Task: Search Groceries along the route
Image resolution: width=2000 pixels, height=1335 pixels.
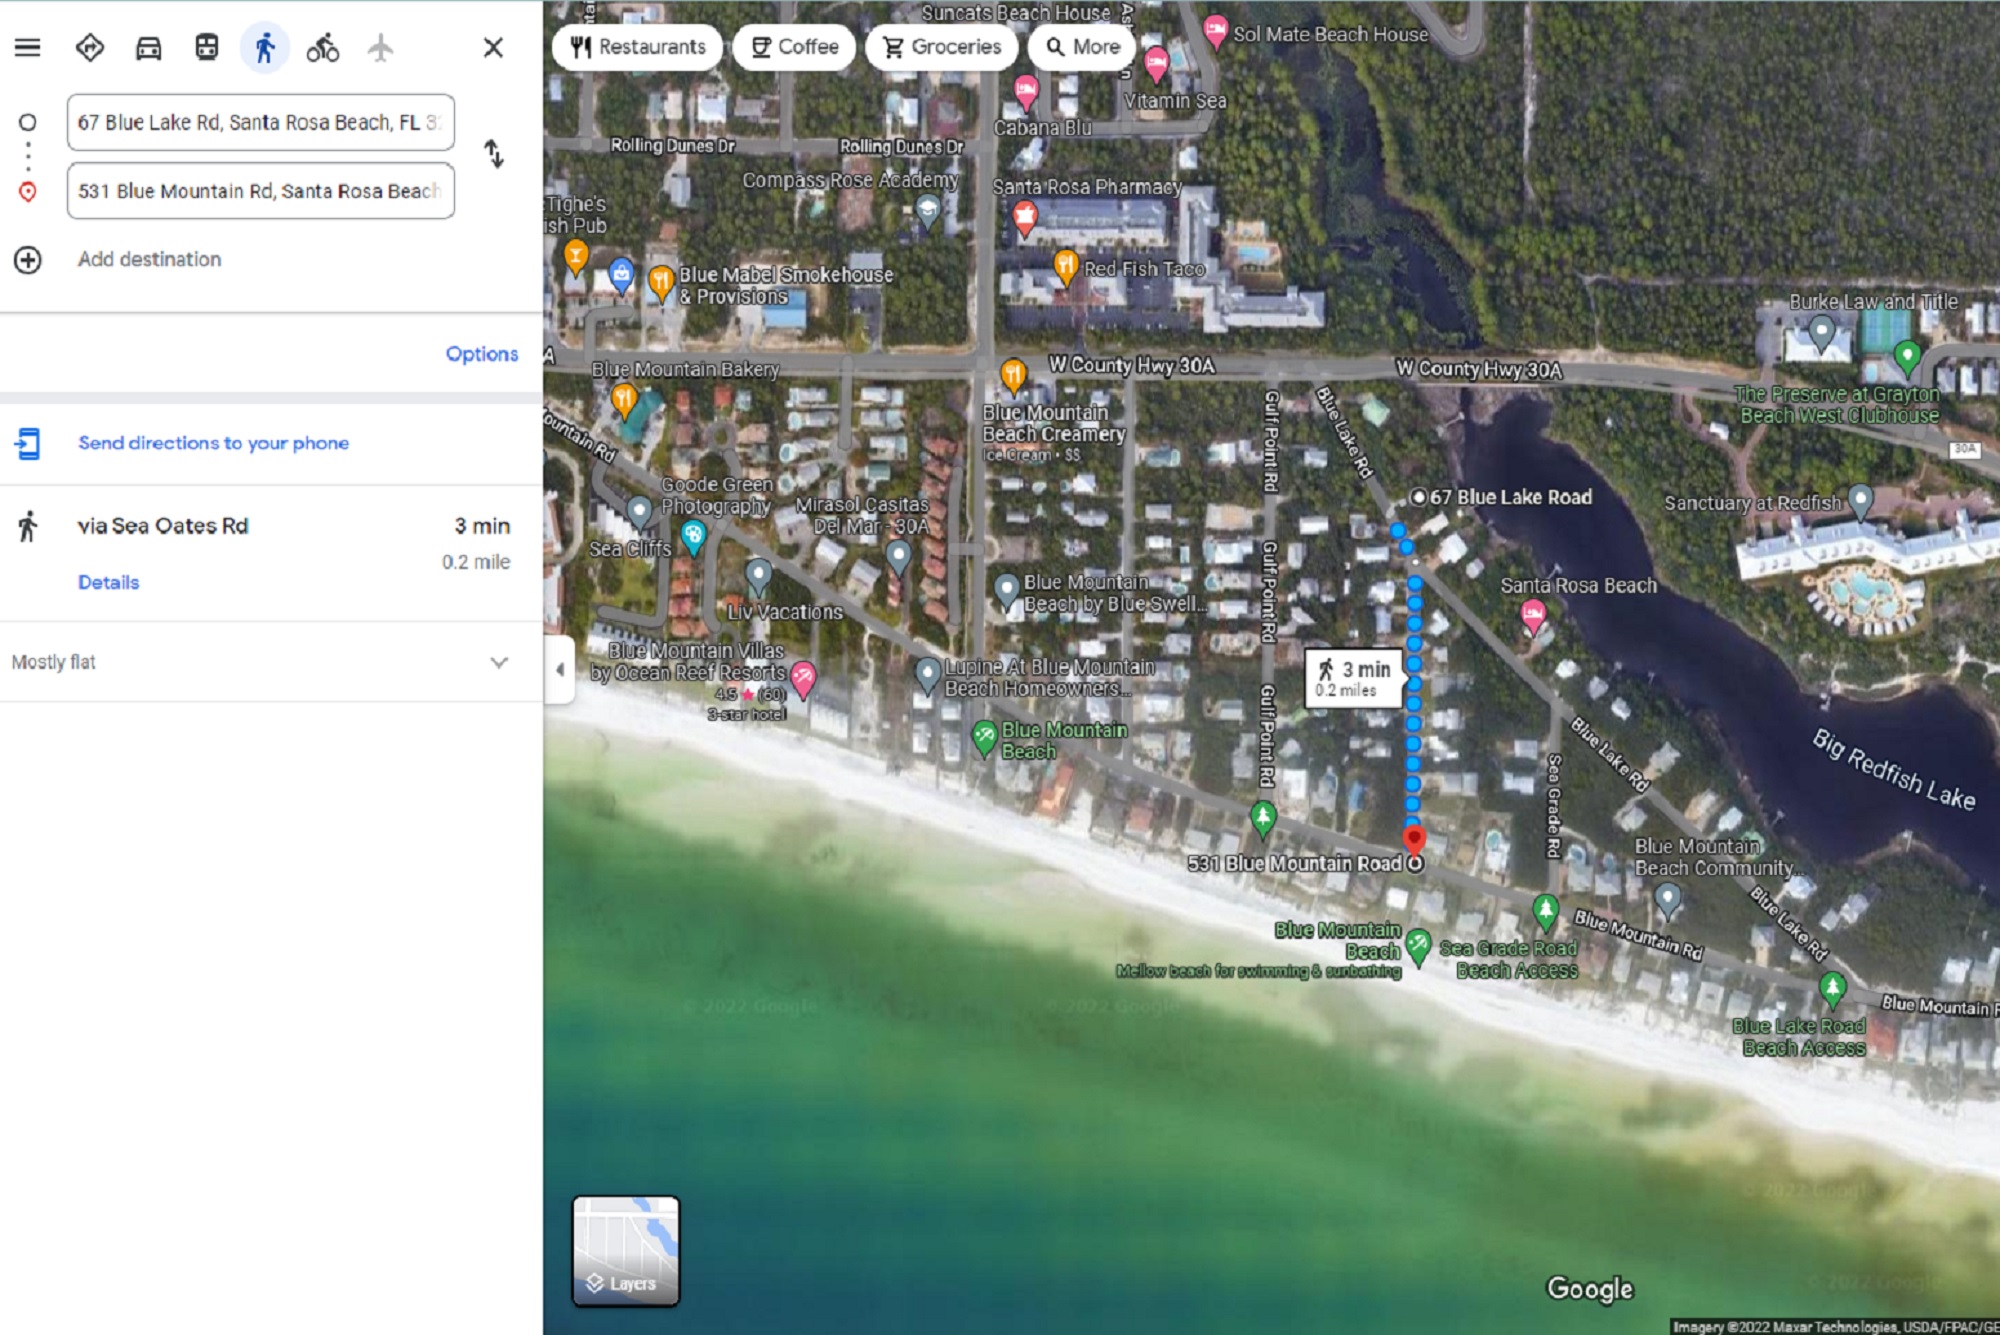Action: (x=941, y=46)
